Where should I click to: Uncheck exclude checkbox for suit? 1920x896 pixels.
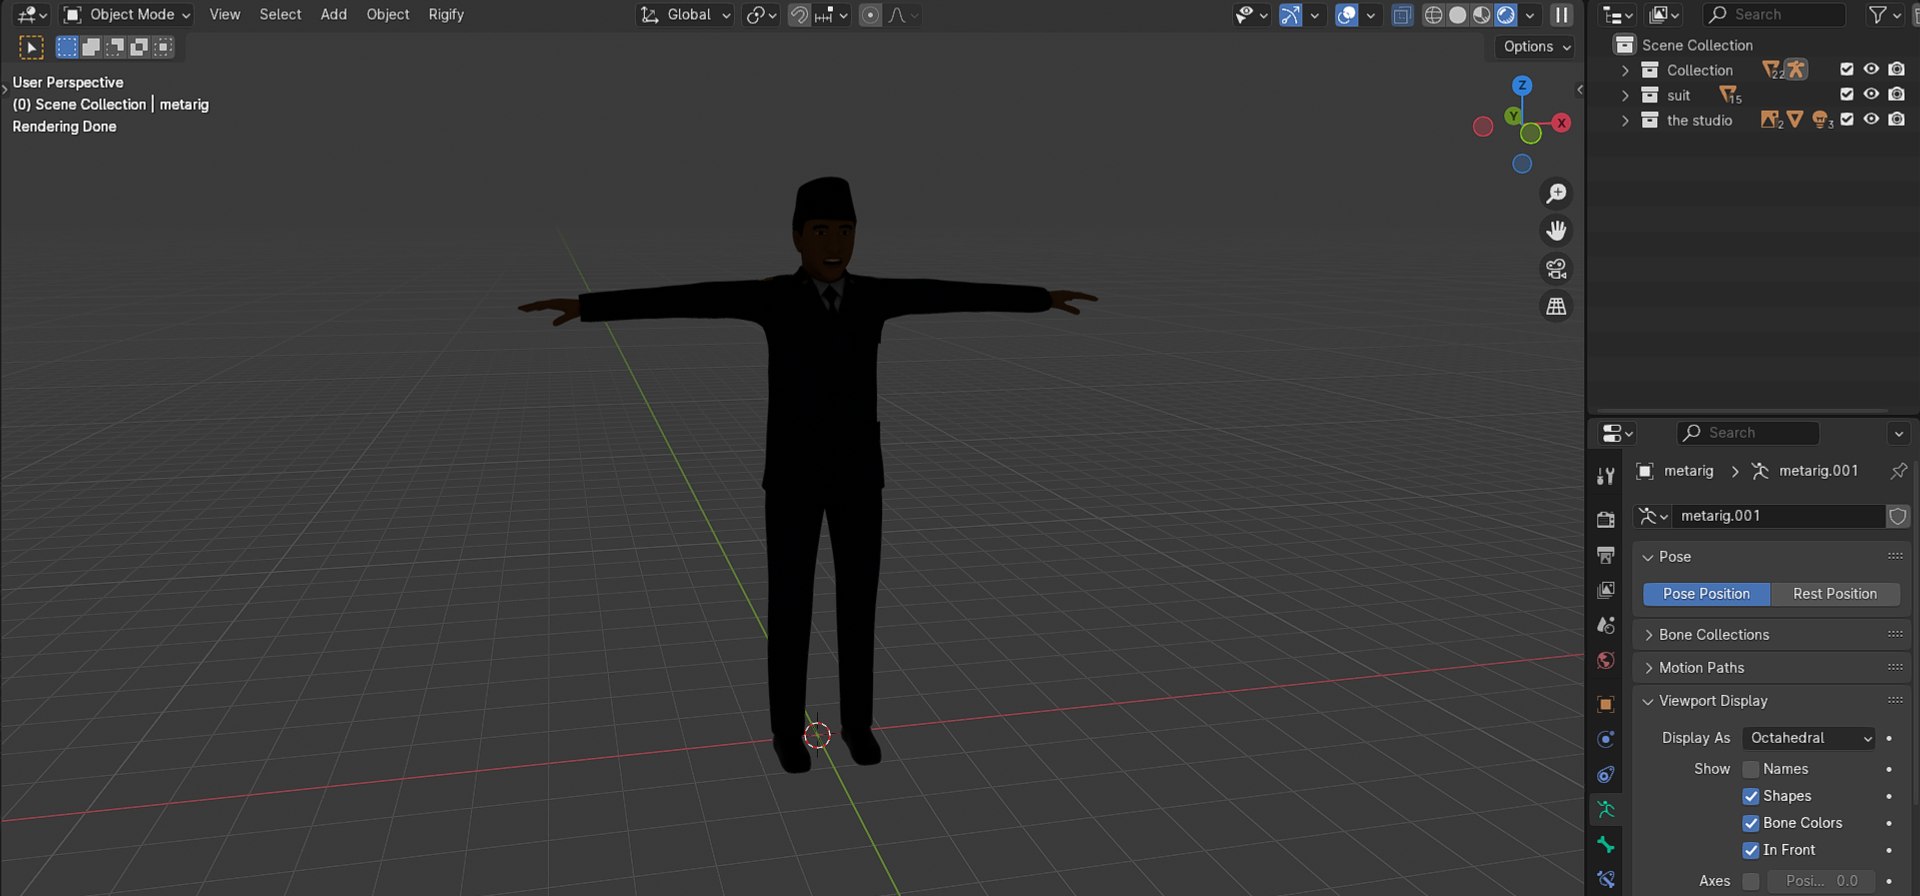pos(1847,94)
